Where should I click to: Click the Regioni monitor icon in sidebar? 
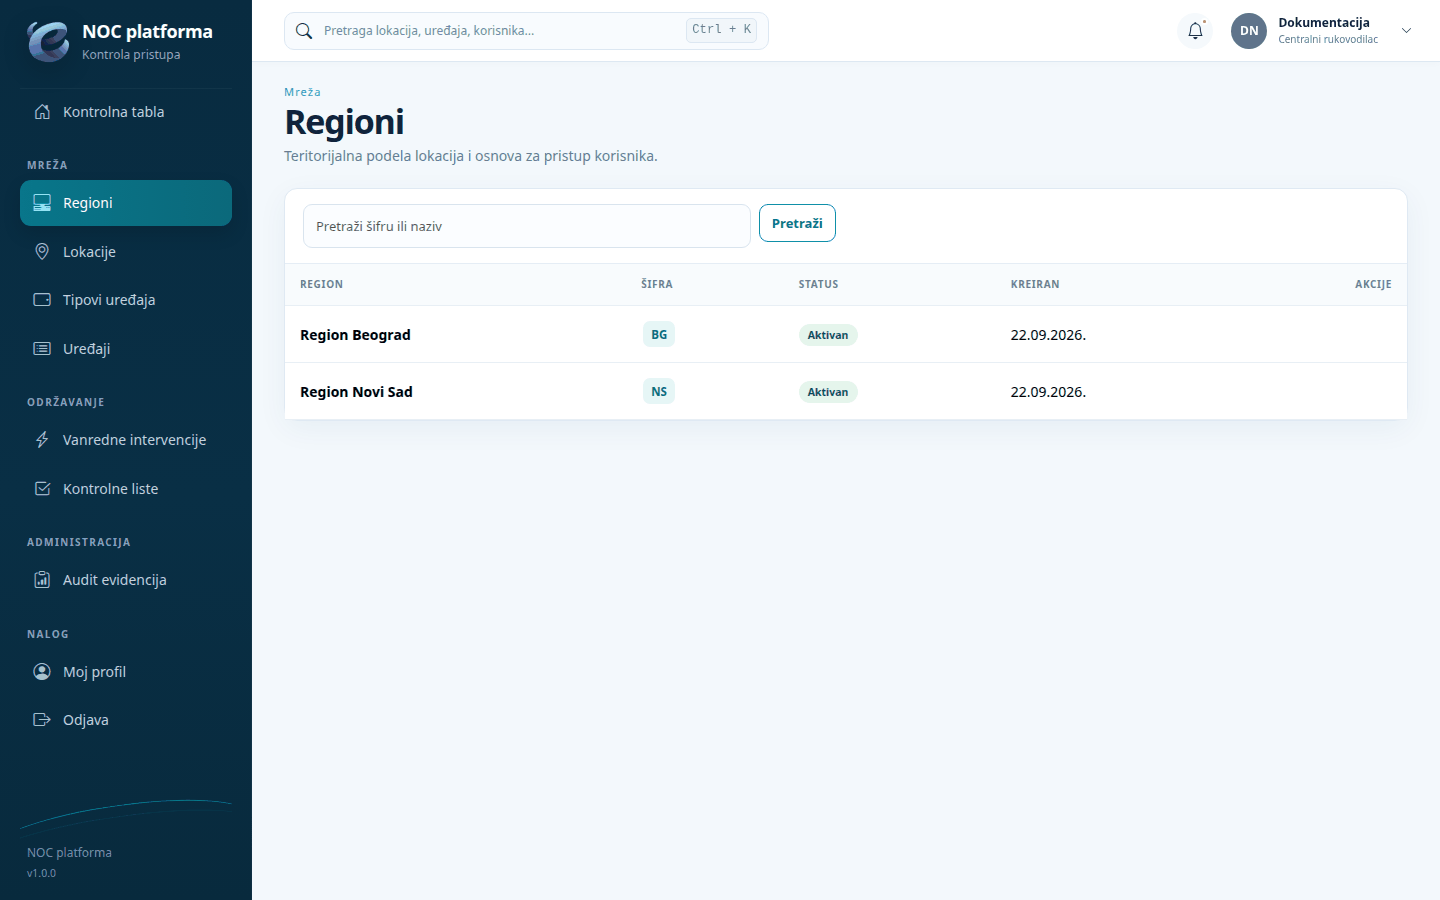tap(42, 203)
